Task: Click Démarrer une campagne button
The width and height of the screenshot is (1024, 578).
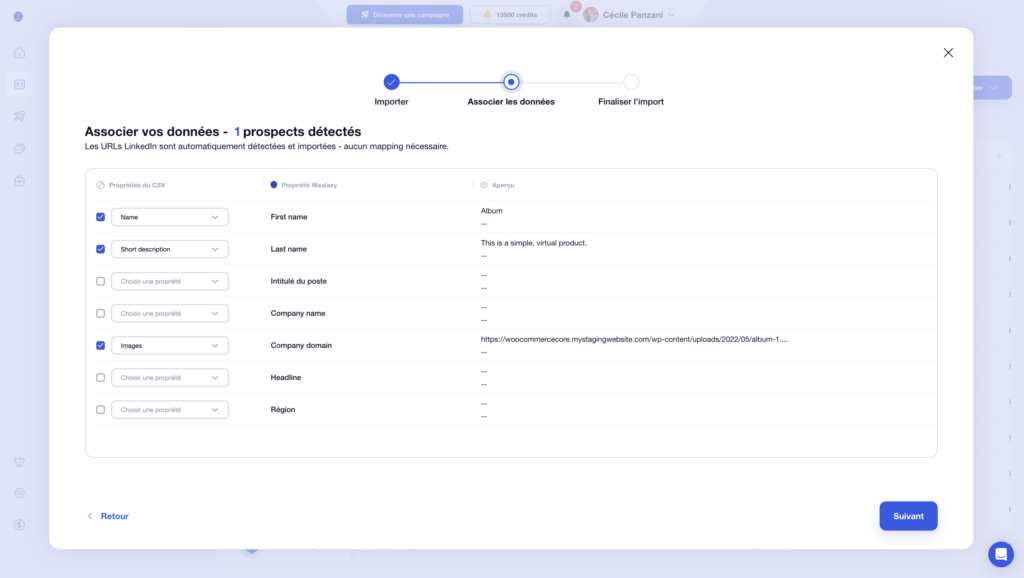Action: [x=404, y=14]
